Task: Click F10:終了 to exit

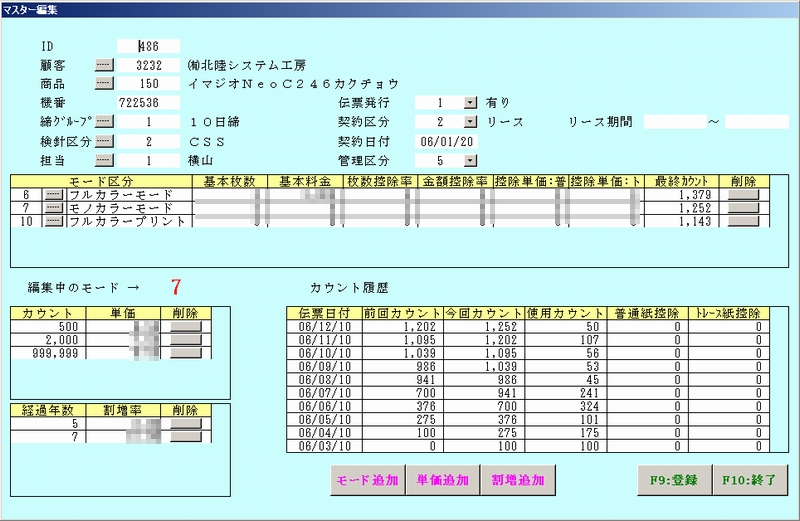Action: pos(750,480)
